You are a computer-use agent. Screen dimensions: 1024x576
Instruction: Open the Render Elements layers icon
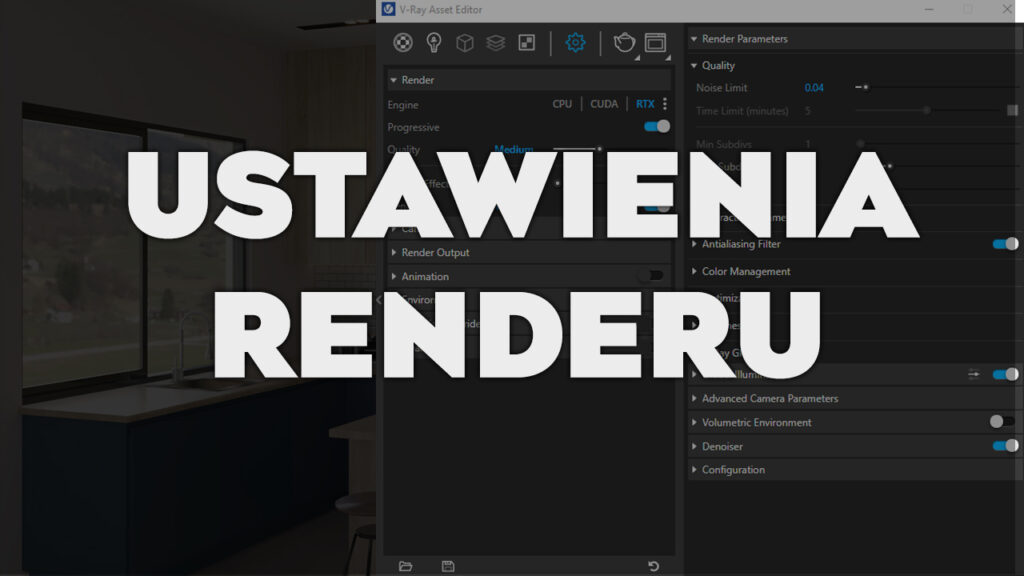tap(495, 42)
